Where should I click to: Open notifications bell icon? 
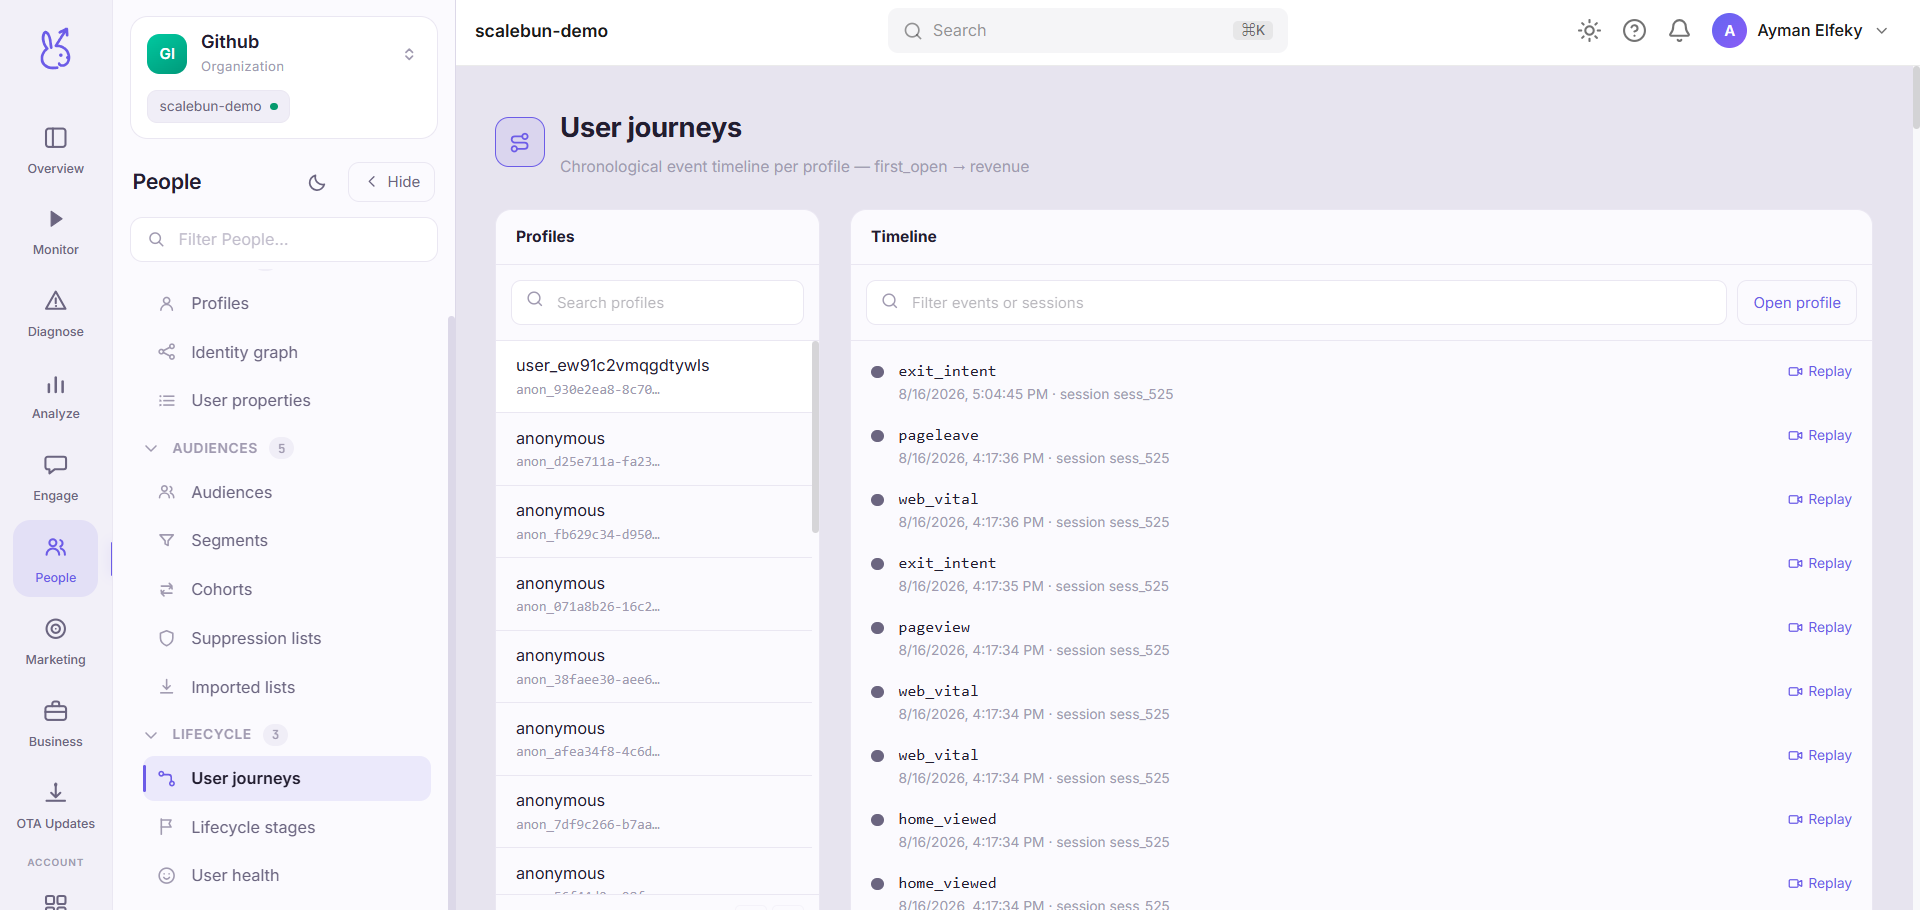1679,31
